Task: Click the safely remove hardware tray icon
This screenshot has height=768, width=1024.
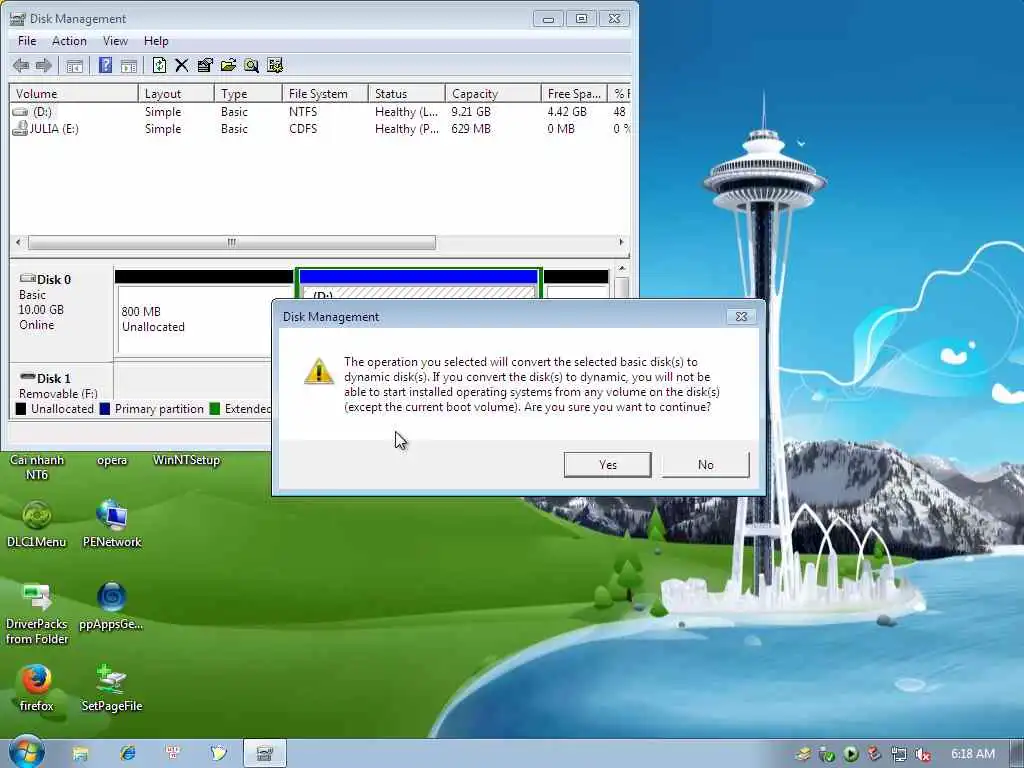Action: [827, 754]
